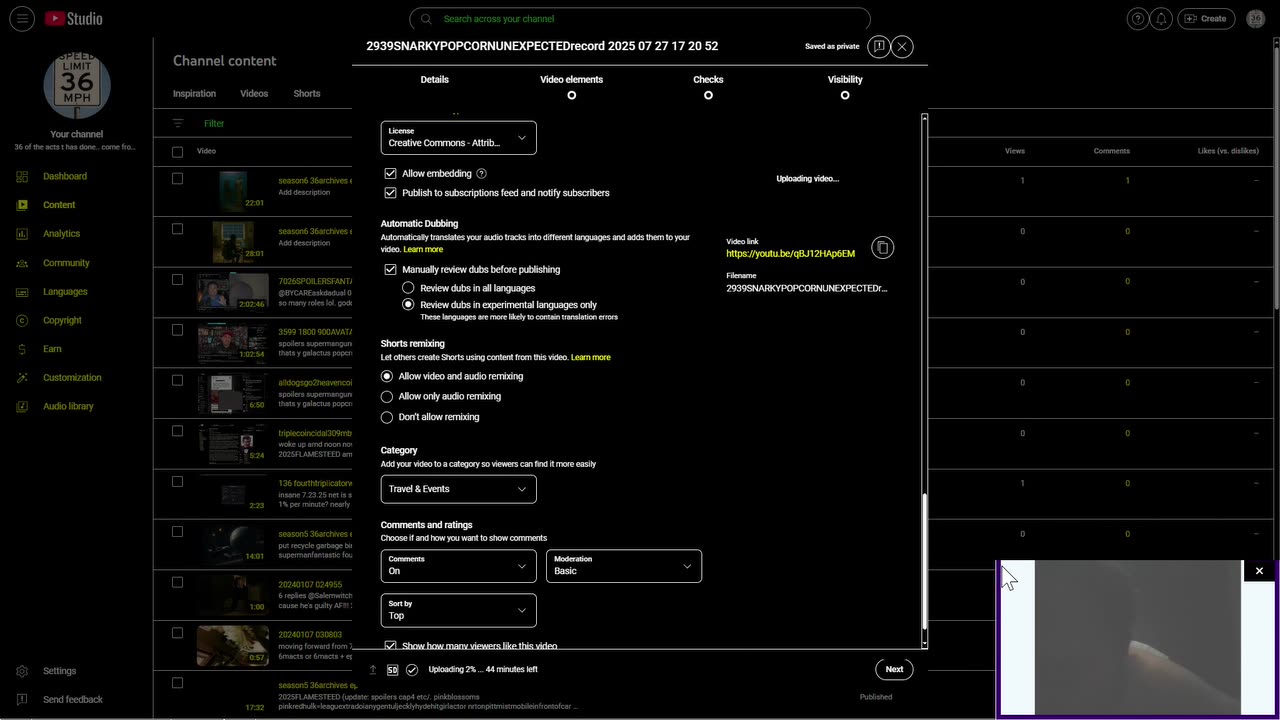The image size is (1280, 720).
Task: Open the Category Travel & Events dropdown
Action: (458, 489)
